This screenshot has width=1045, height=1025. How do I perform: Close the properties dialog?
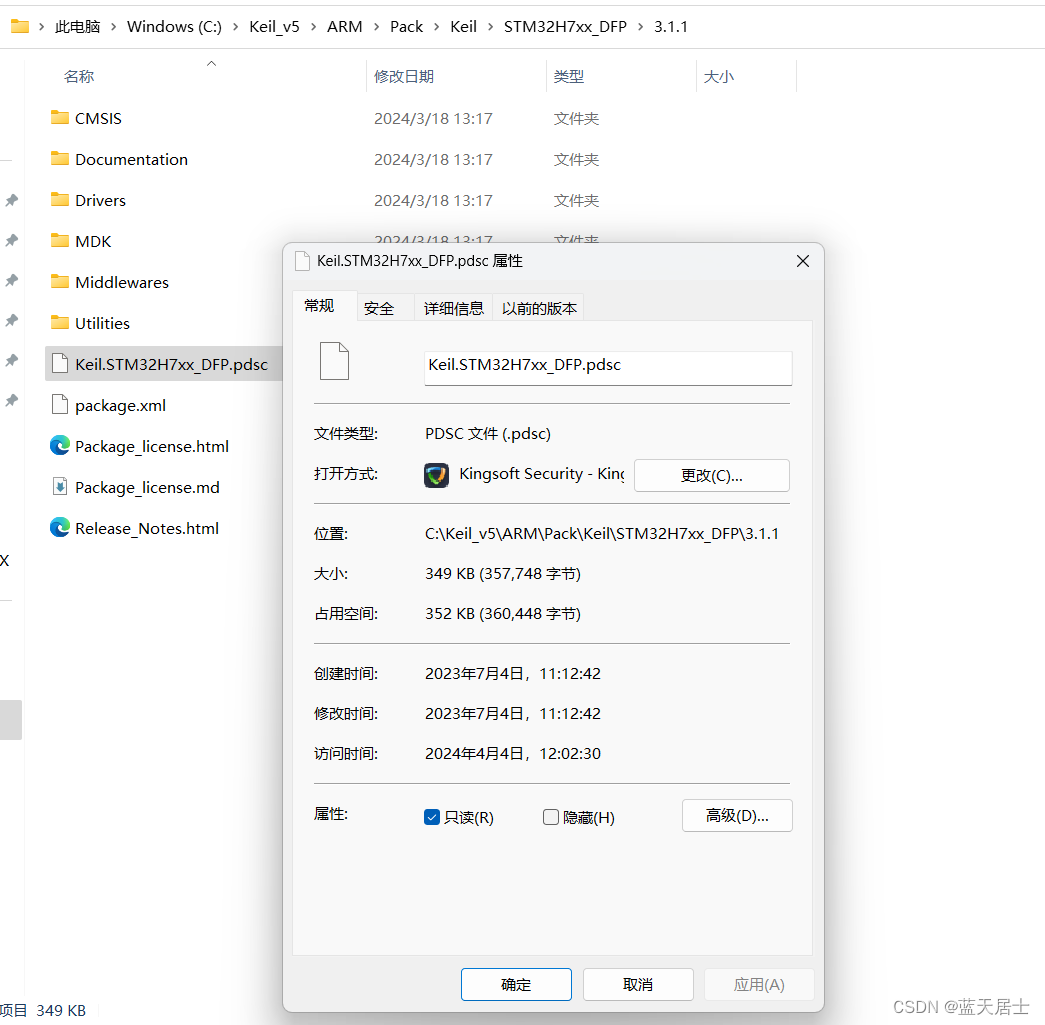[x=803, y=261]
